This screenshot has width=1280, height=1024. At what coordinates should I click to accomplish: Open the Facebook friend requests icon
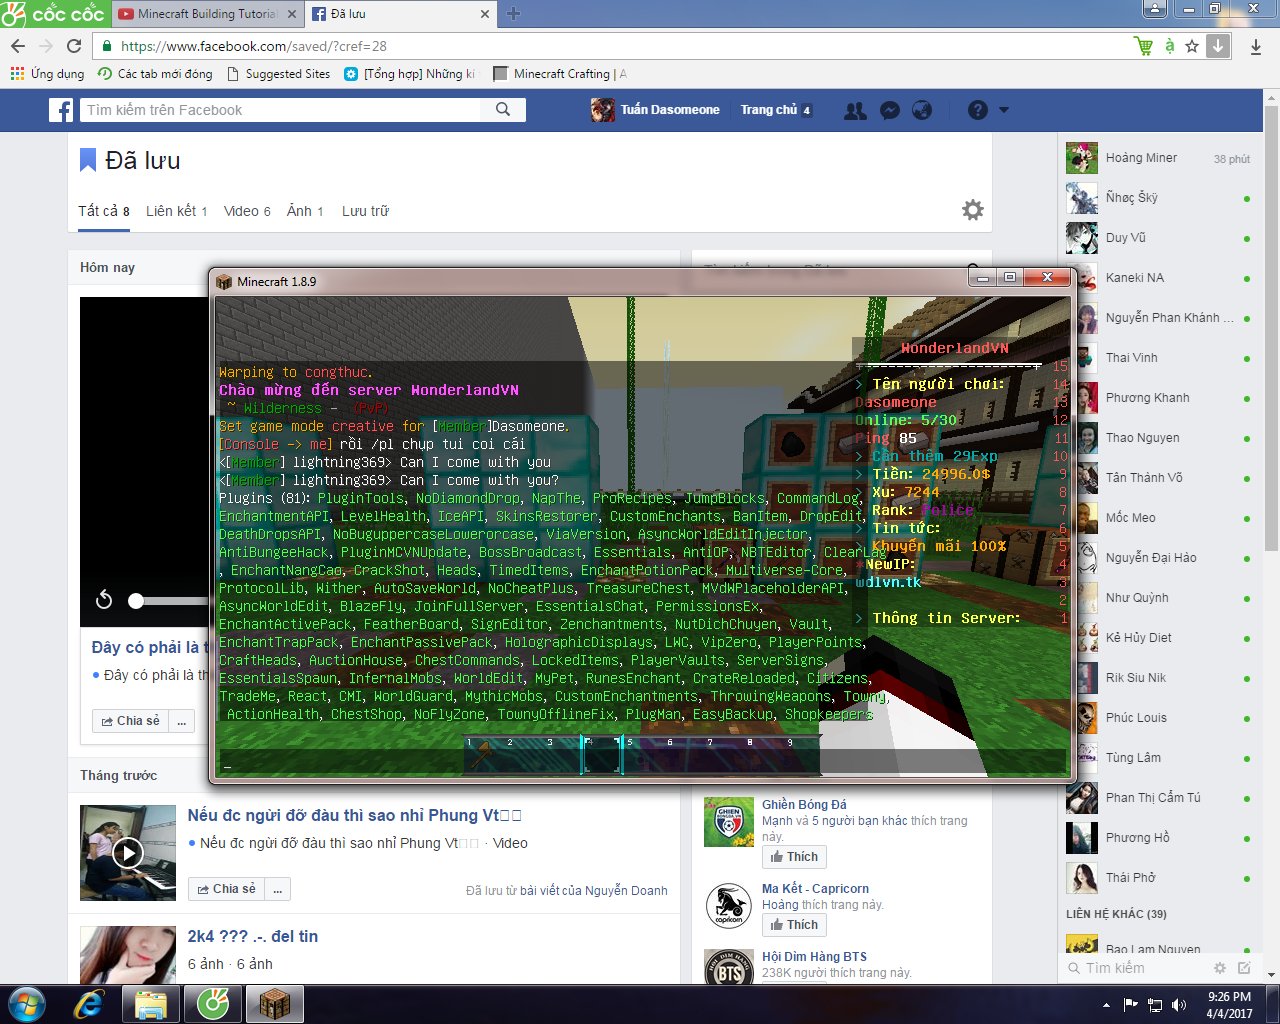[x=855, y=110]
